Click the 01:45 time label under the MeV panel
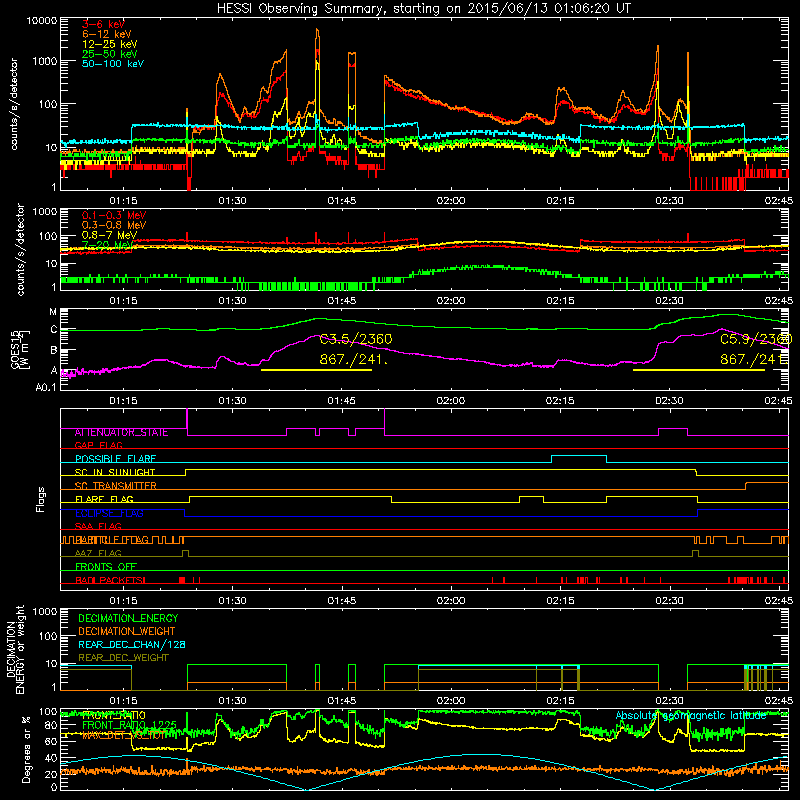800x800 pixels. tap(342, 301)
